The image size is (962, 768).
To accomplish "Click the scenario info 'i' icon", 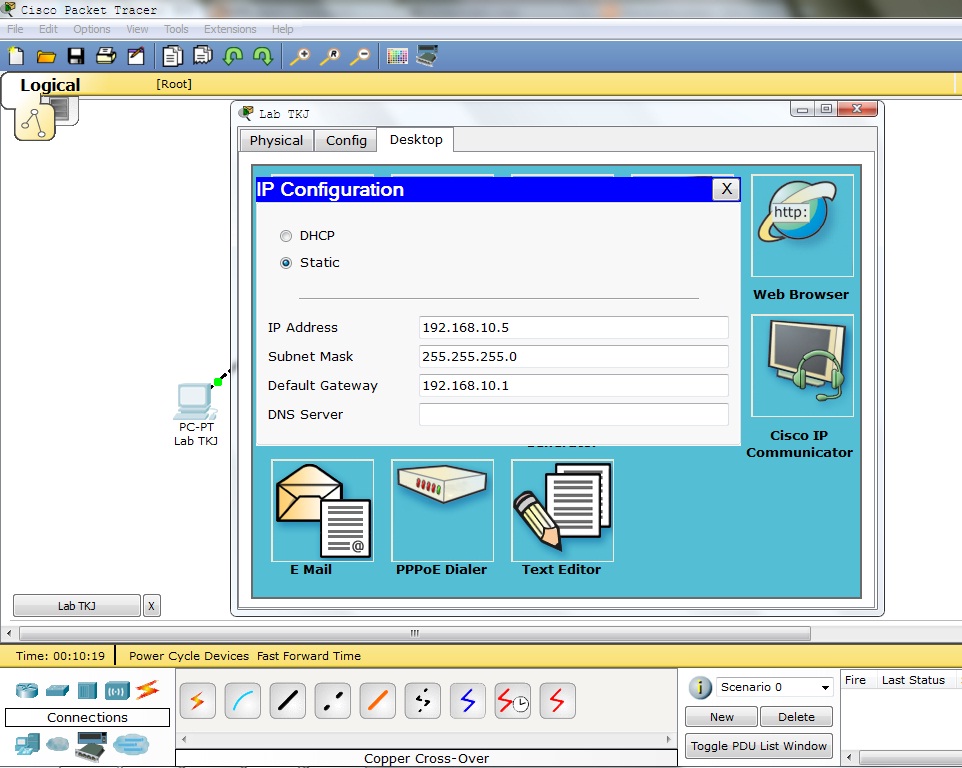I will pos(700,688).
